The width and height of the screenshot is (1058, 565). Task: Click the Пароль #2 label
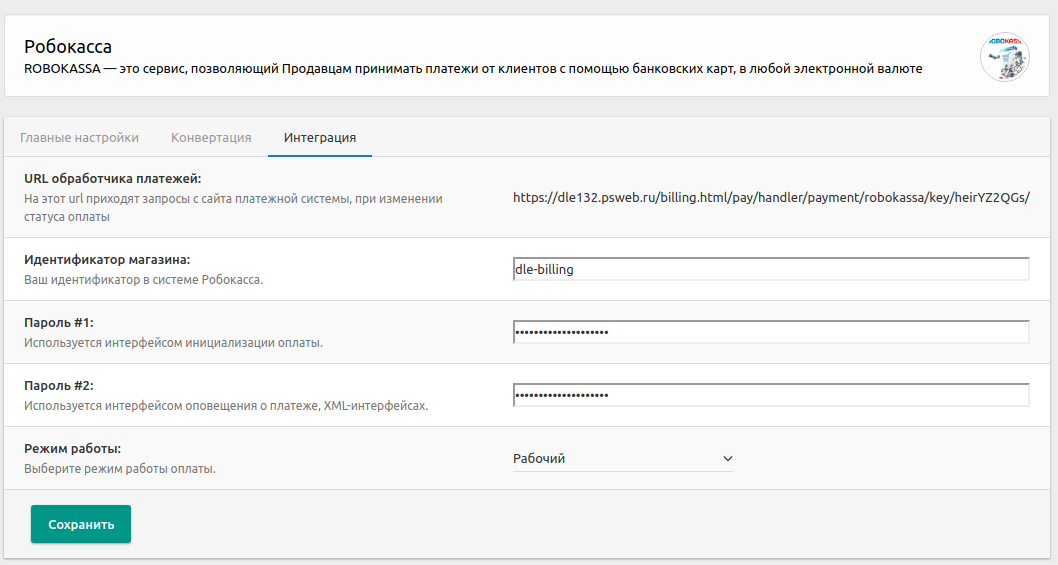coord(59,385)
